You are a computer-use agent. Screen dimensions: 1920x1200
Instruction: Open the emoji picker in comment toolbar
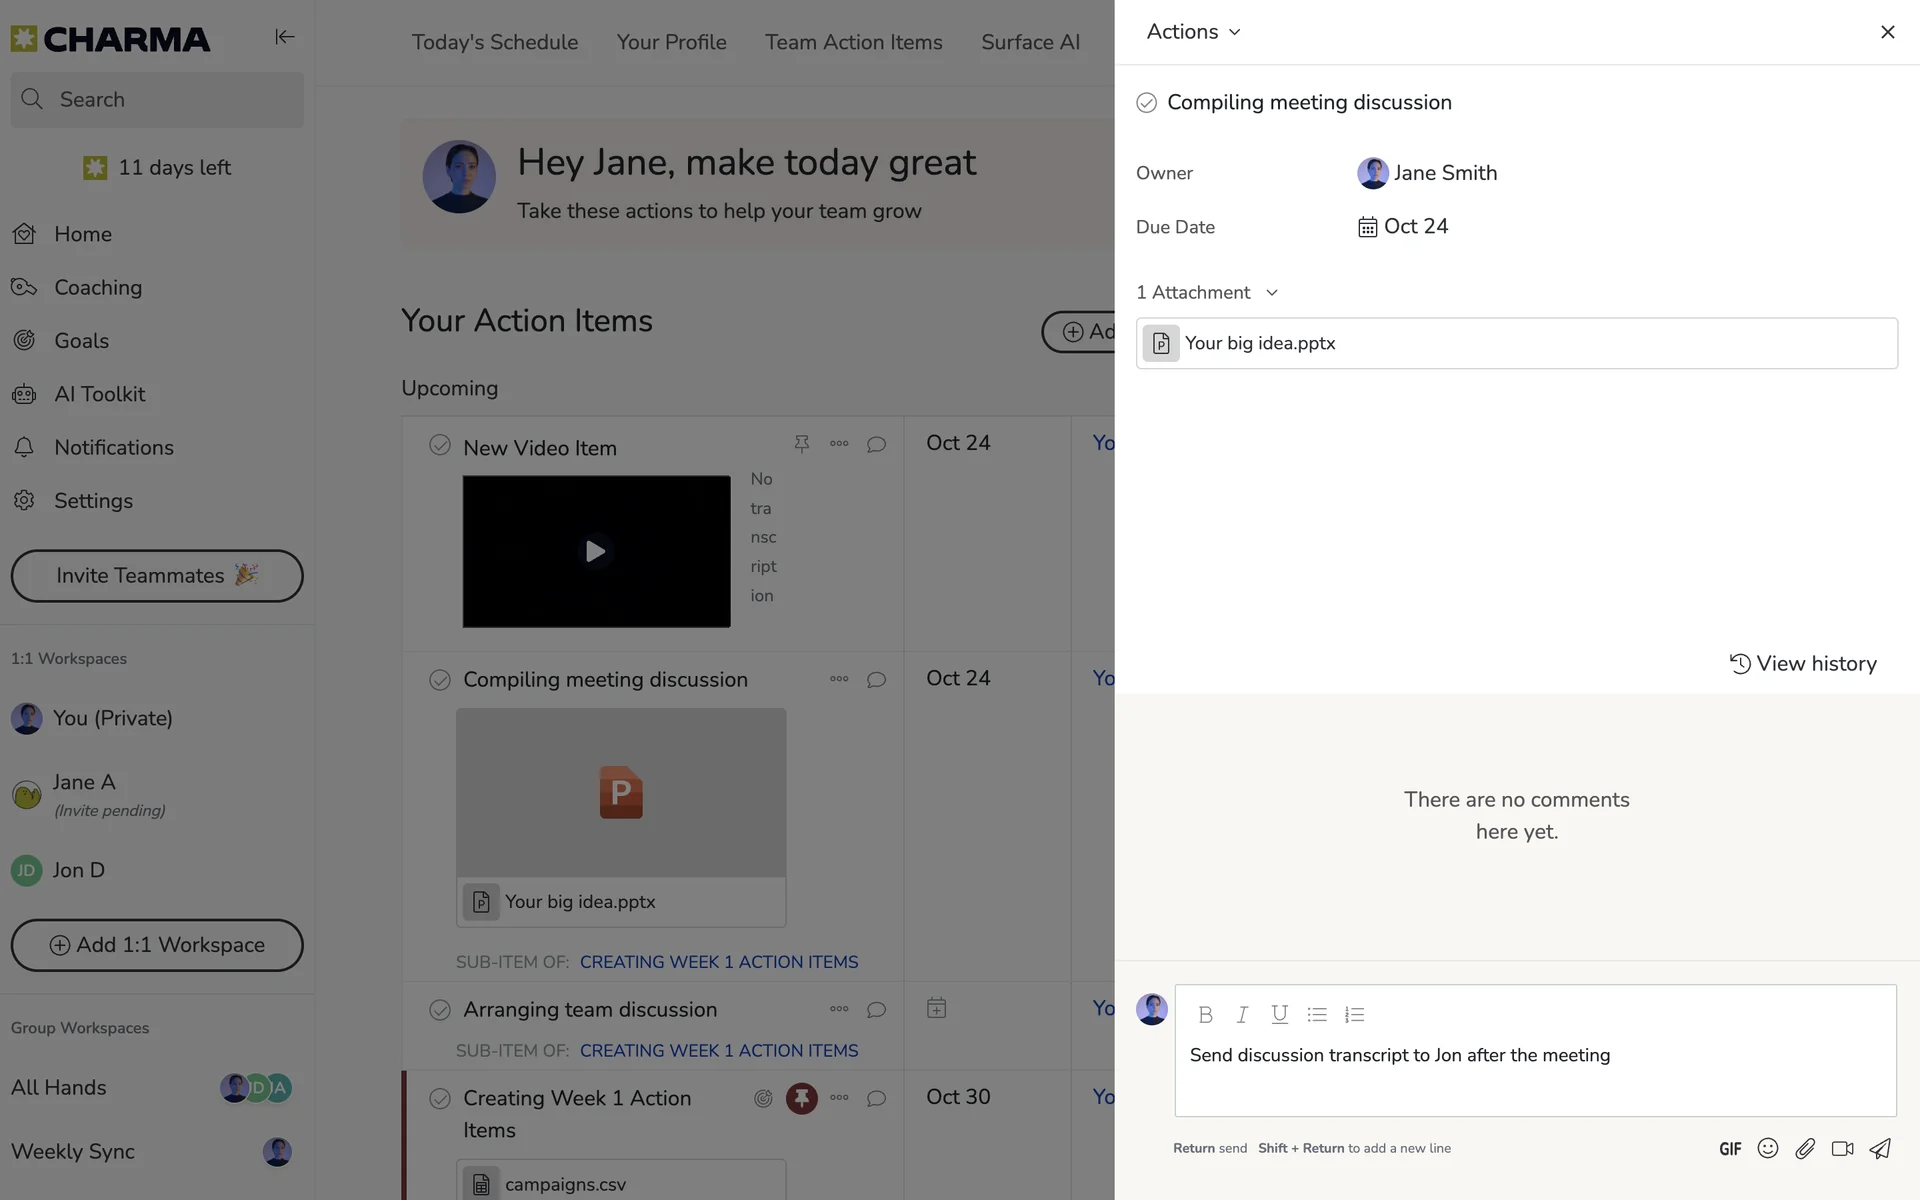(1767, 1148)
